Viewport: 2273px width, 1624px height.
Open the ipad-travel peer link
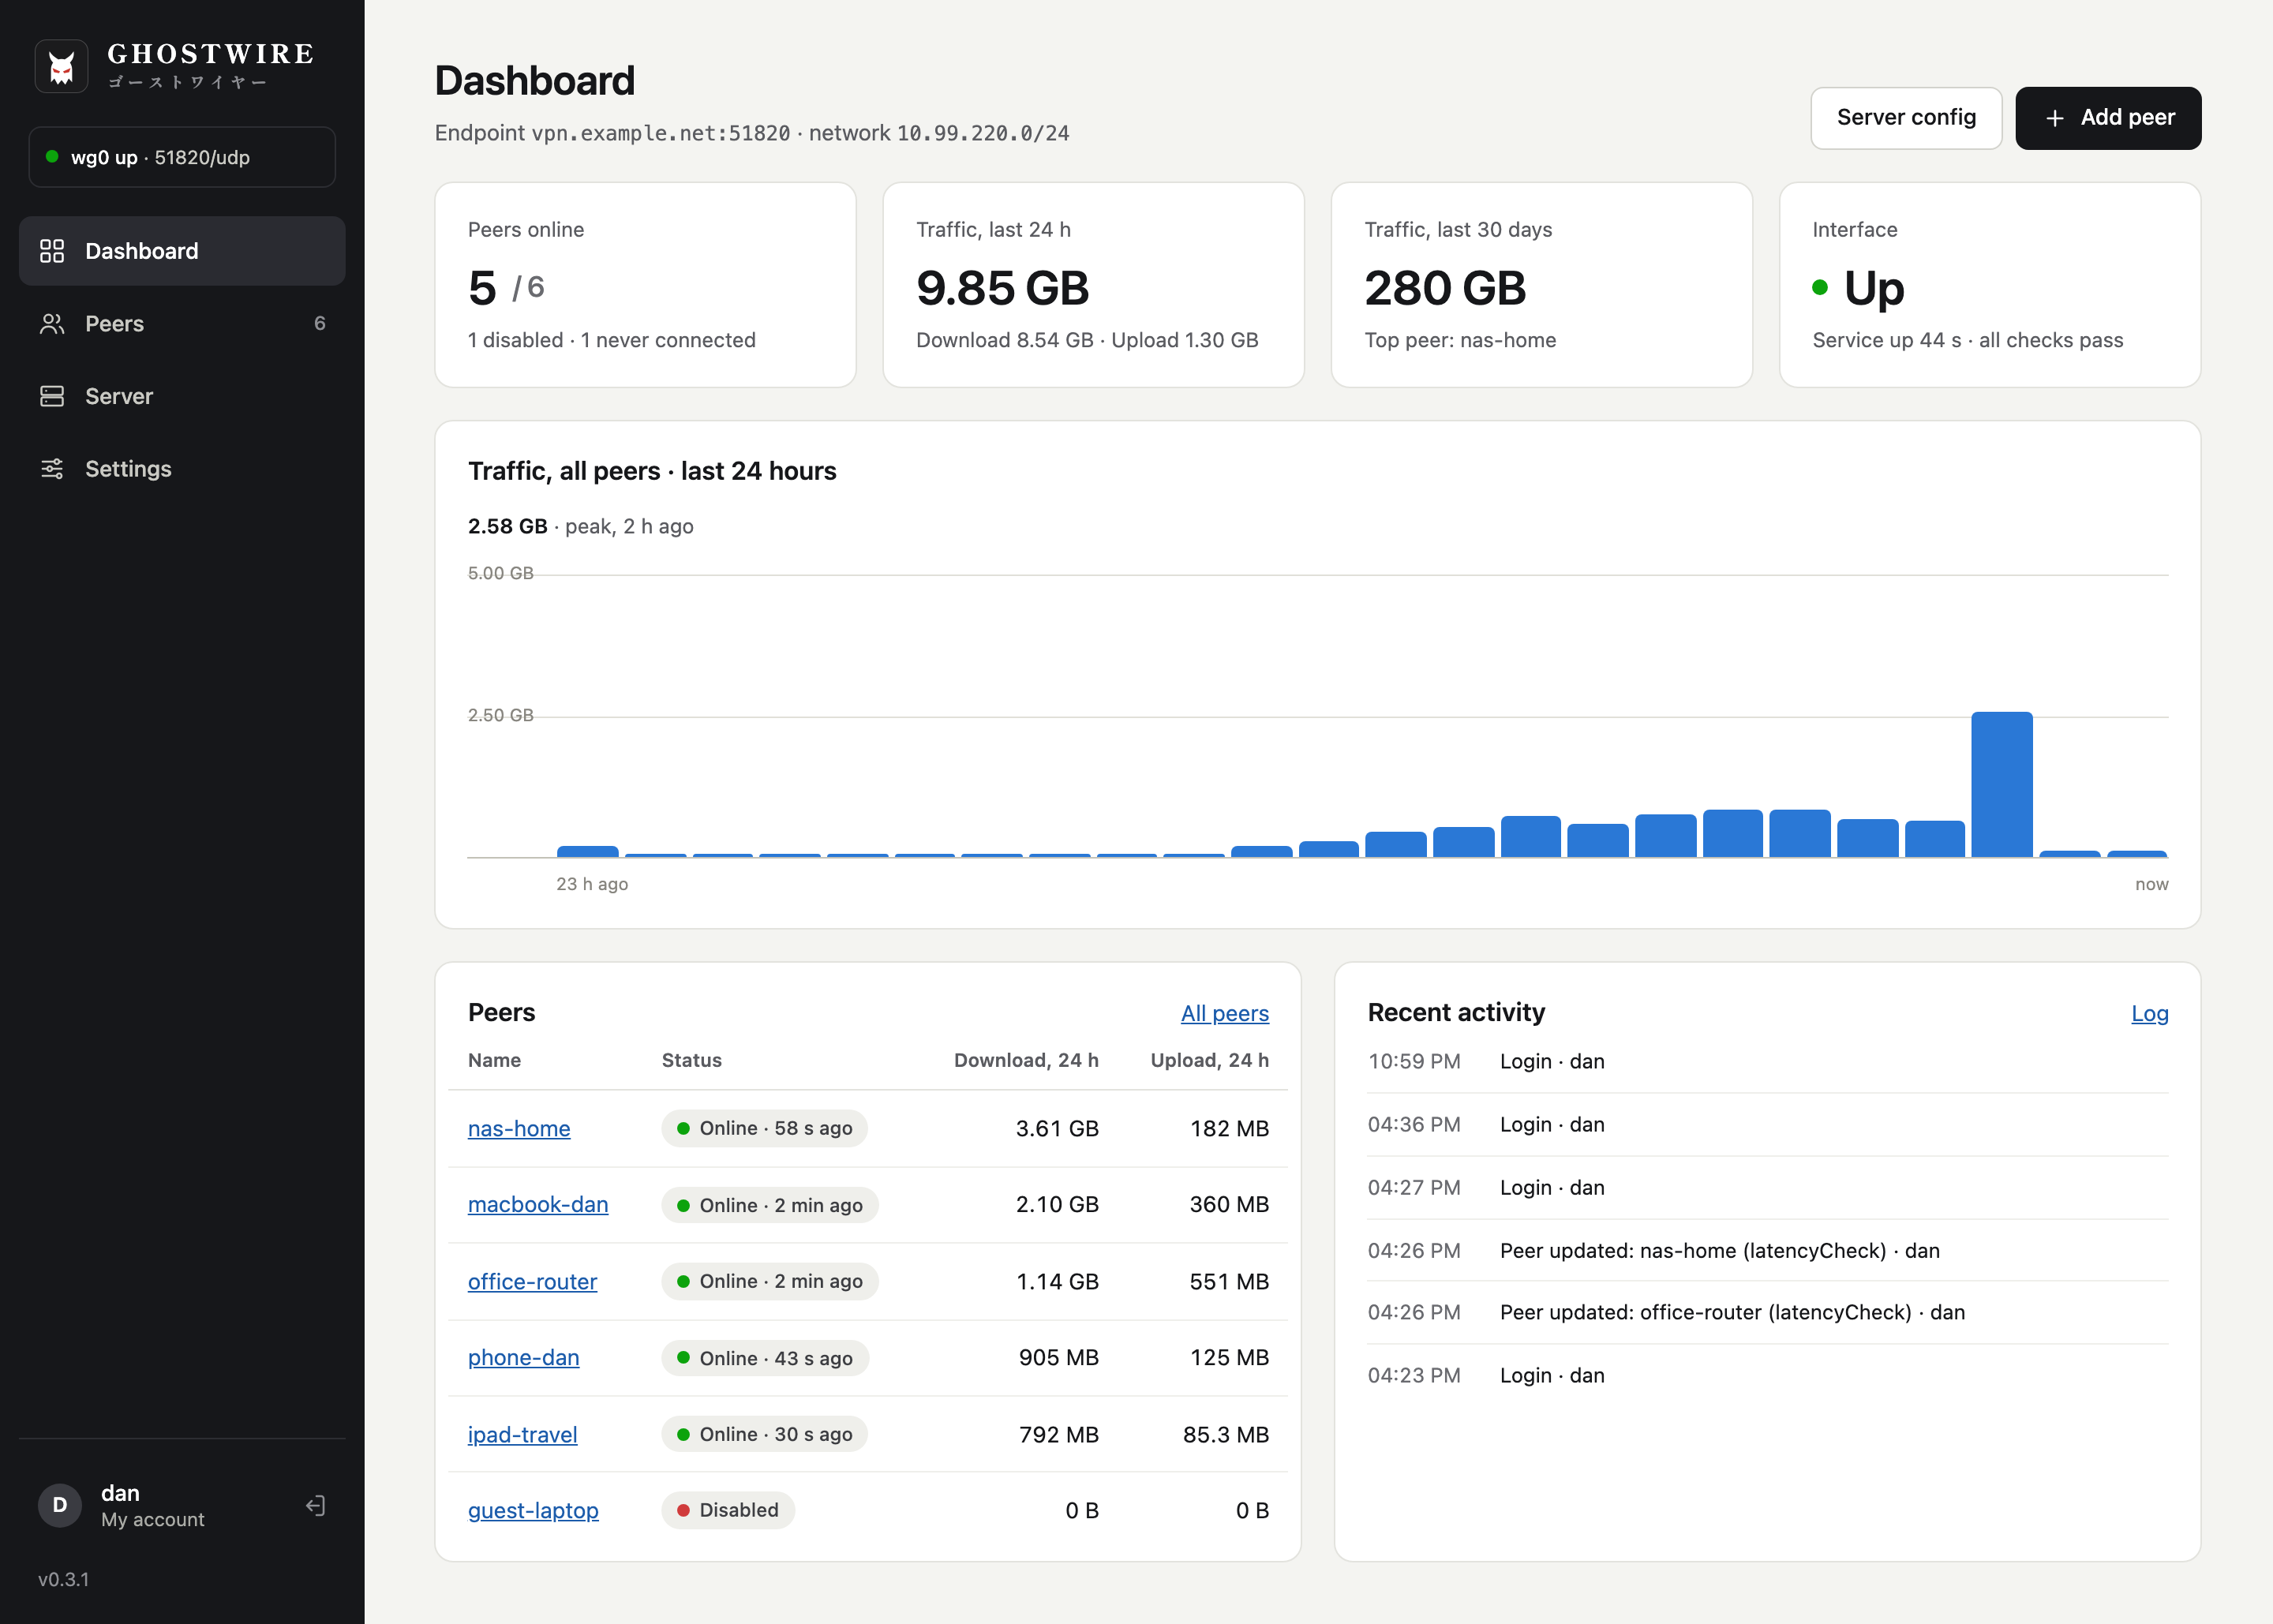[523, 1434]
